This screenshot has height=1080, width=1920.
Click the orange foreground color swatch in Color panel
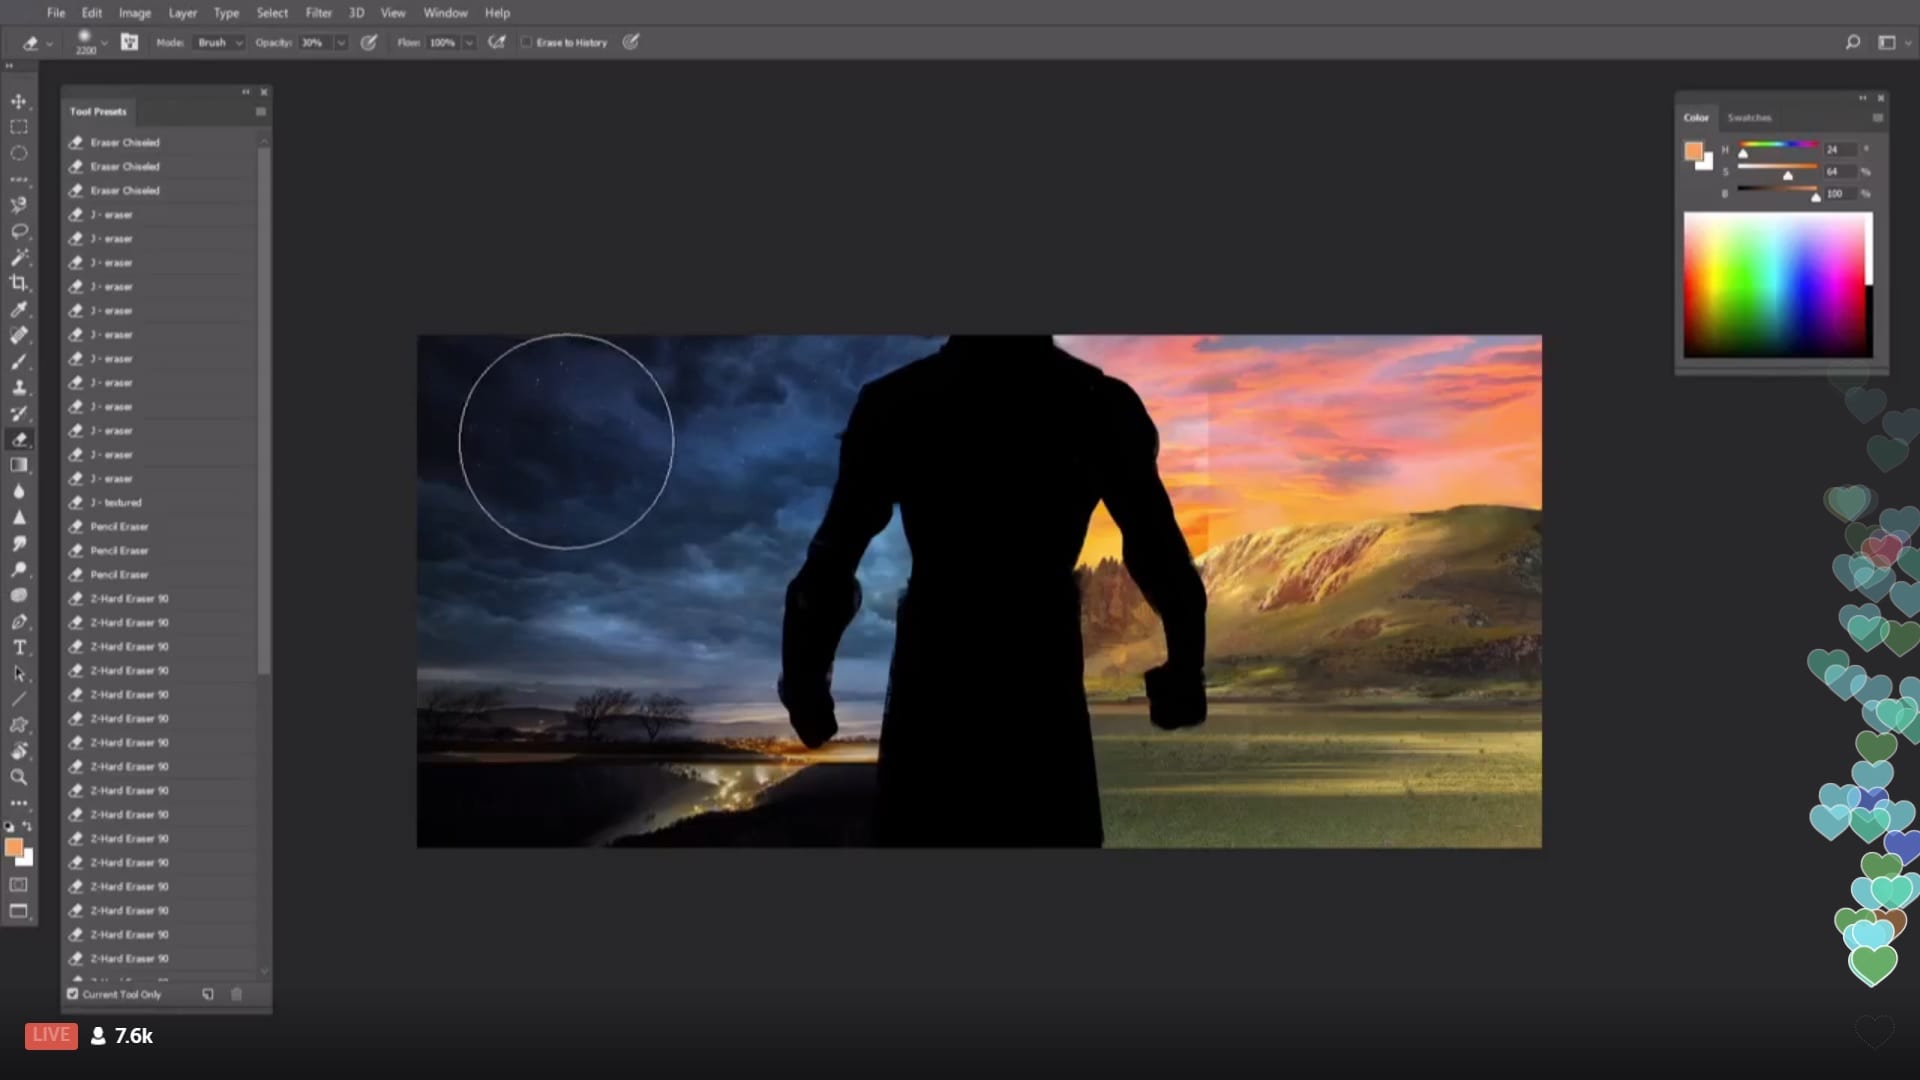1693,151
